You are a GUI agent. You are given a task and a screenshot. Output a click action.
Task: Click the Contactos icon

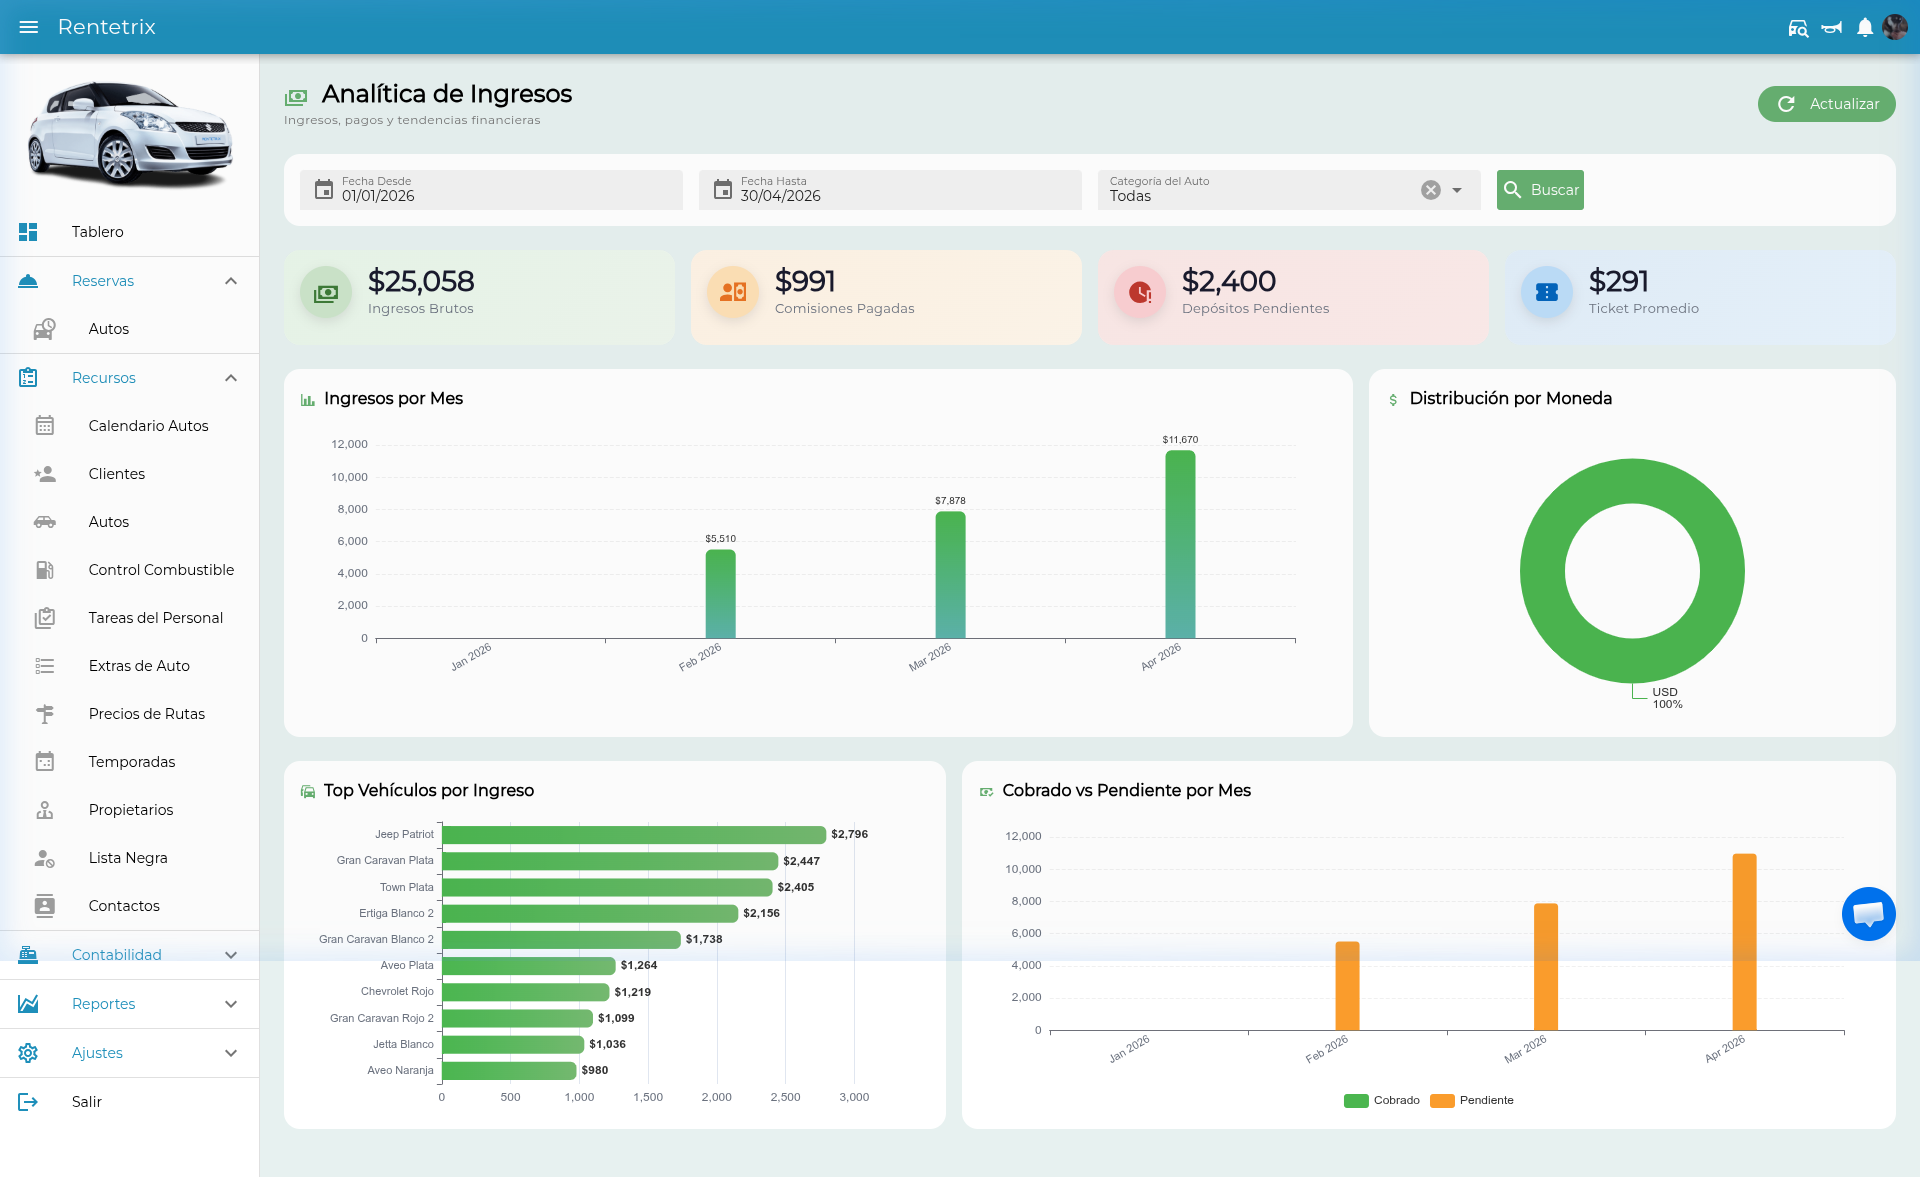pos(45,906)
